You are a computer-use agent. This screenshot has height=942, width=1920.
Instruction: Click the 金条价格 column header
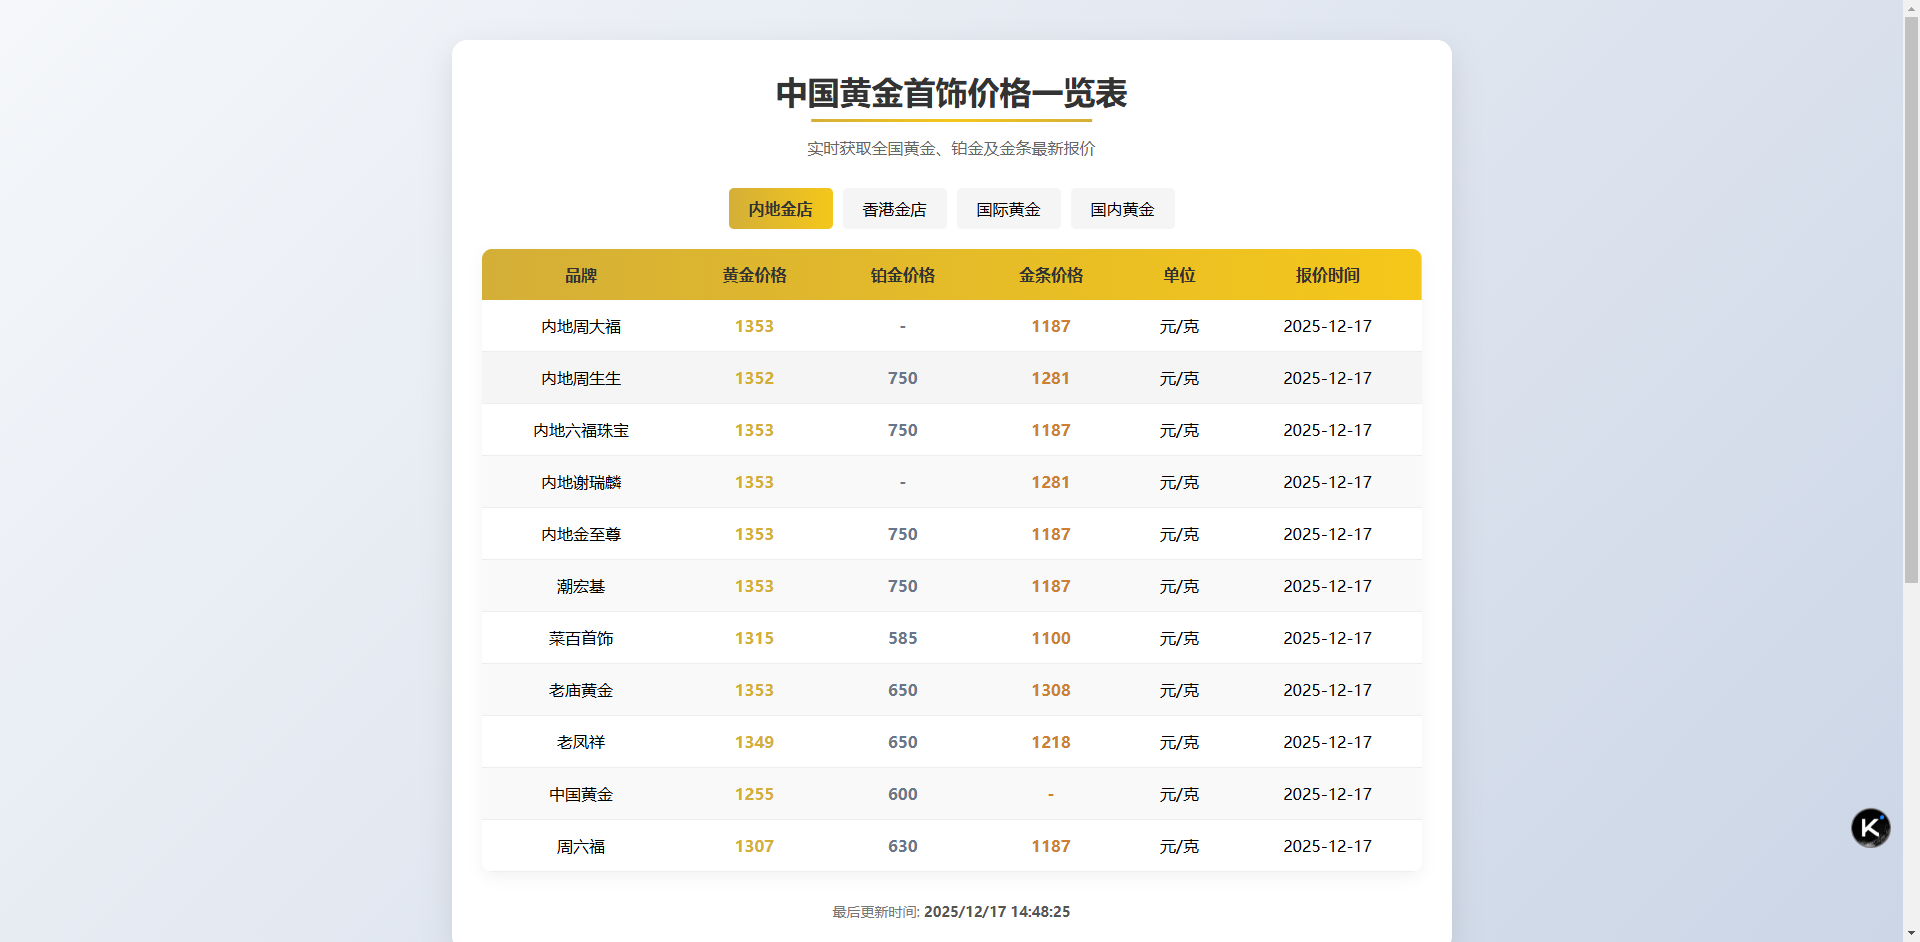click(1050, 275)
